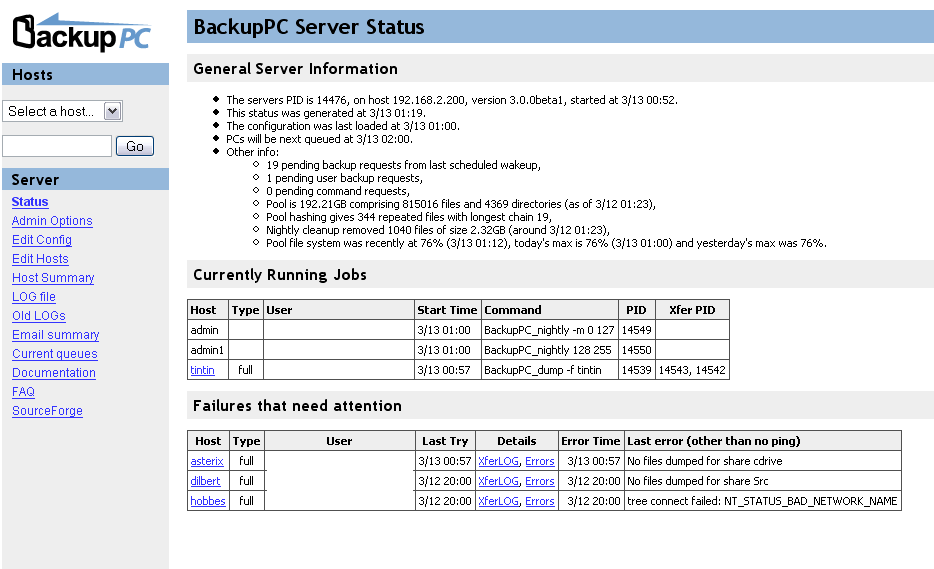Open Email summary page
The image size is (934, 569).
pyautogui.click(x=56, y=335)
